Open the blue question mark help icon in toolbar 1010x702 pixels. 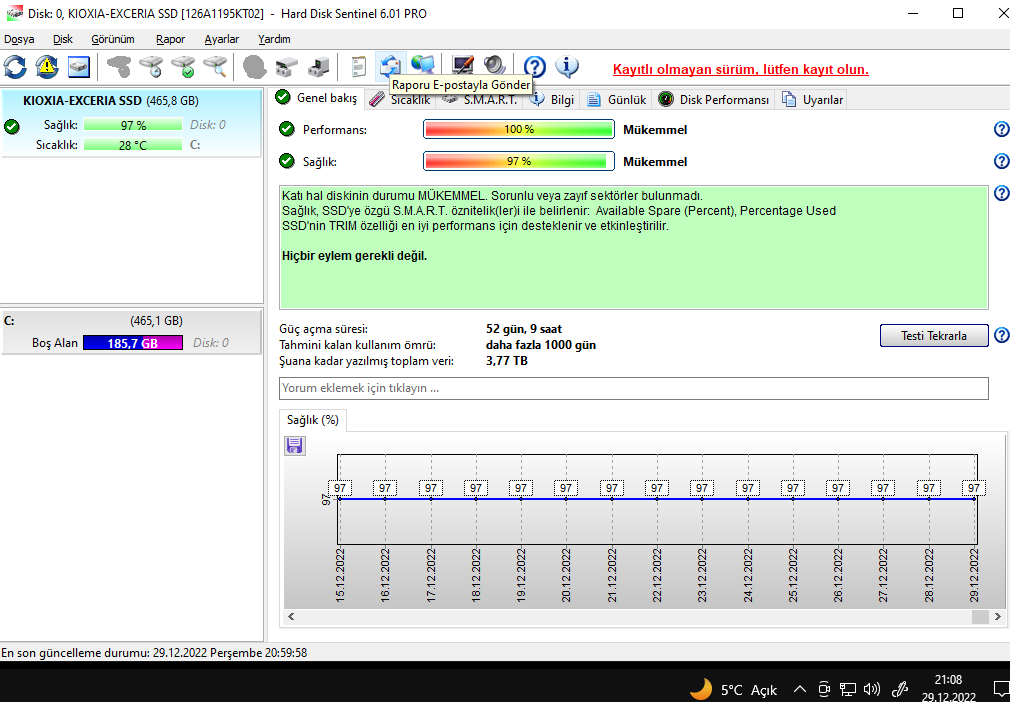coord(535,66)
